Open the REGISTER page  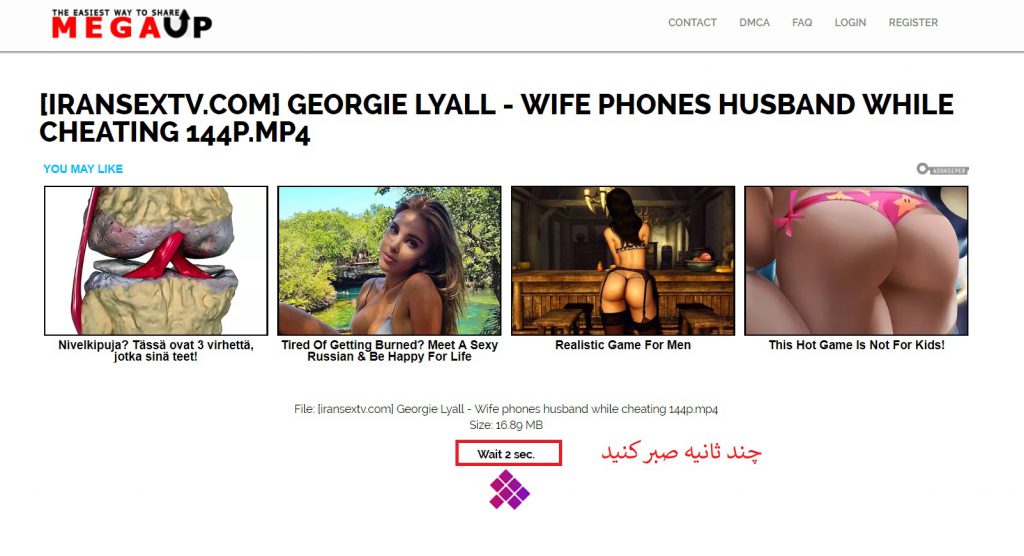[913, 22]
